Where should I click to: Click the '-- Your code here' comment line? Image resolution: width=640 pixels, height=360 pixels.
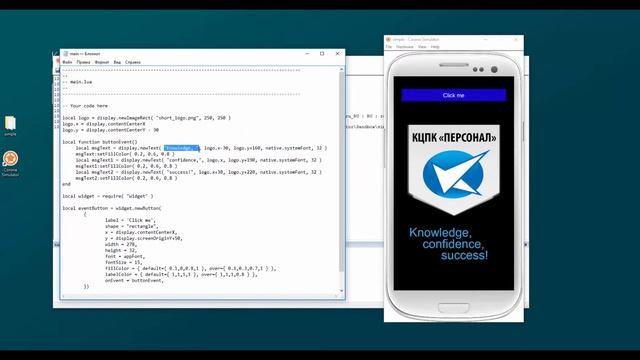coord(85,106)
